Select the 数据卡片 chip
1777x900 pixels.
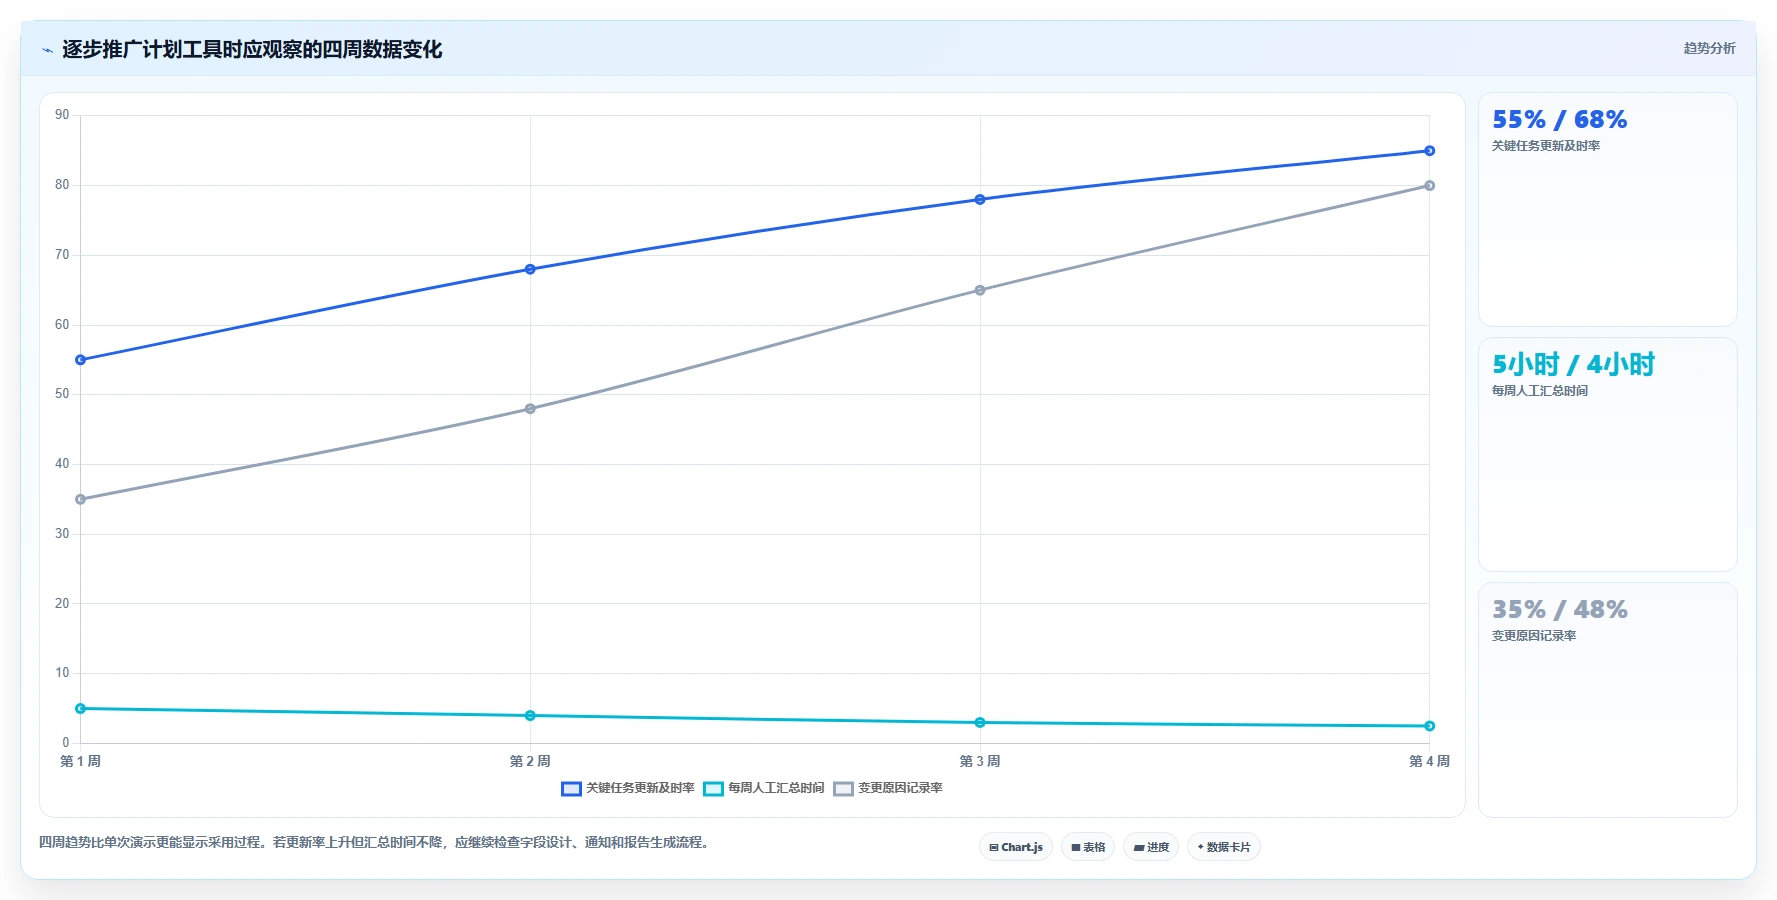(x=1224, y=847)
